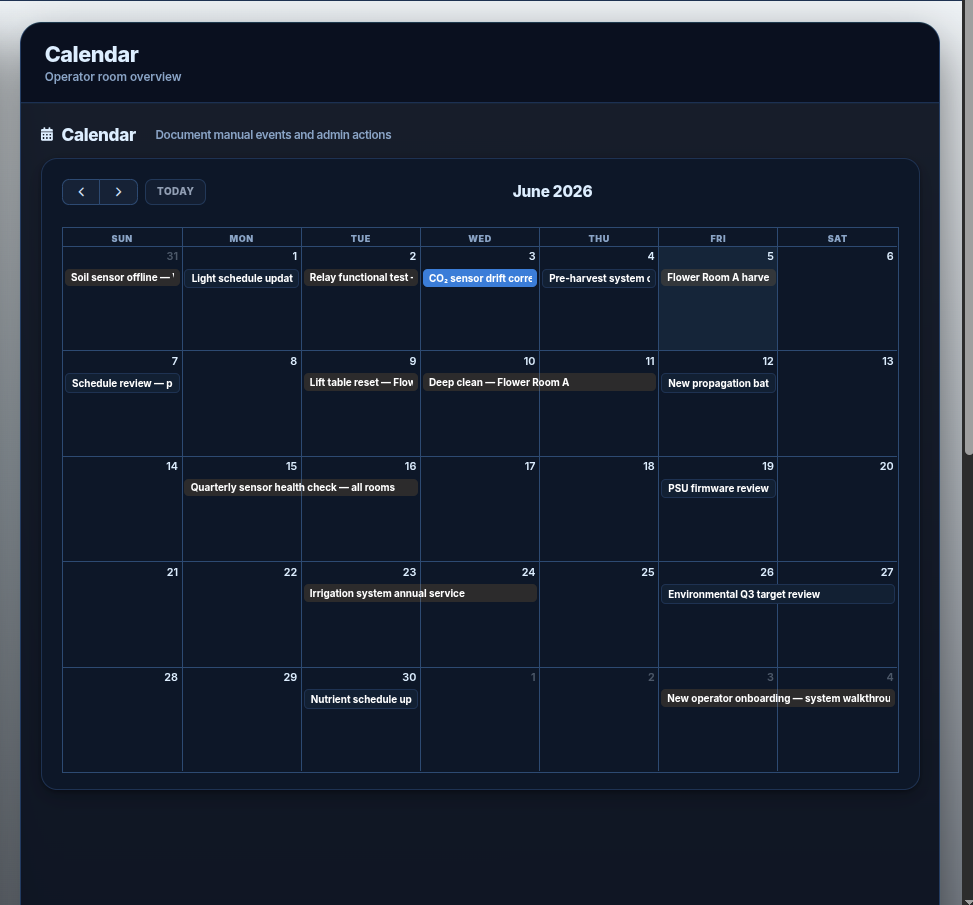973x905 pixels.
Task: Select day number 29 in June
Action: [290, 677]
